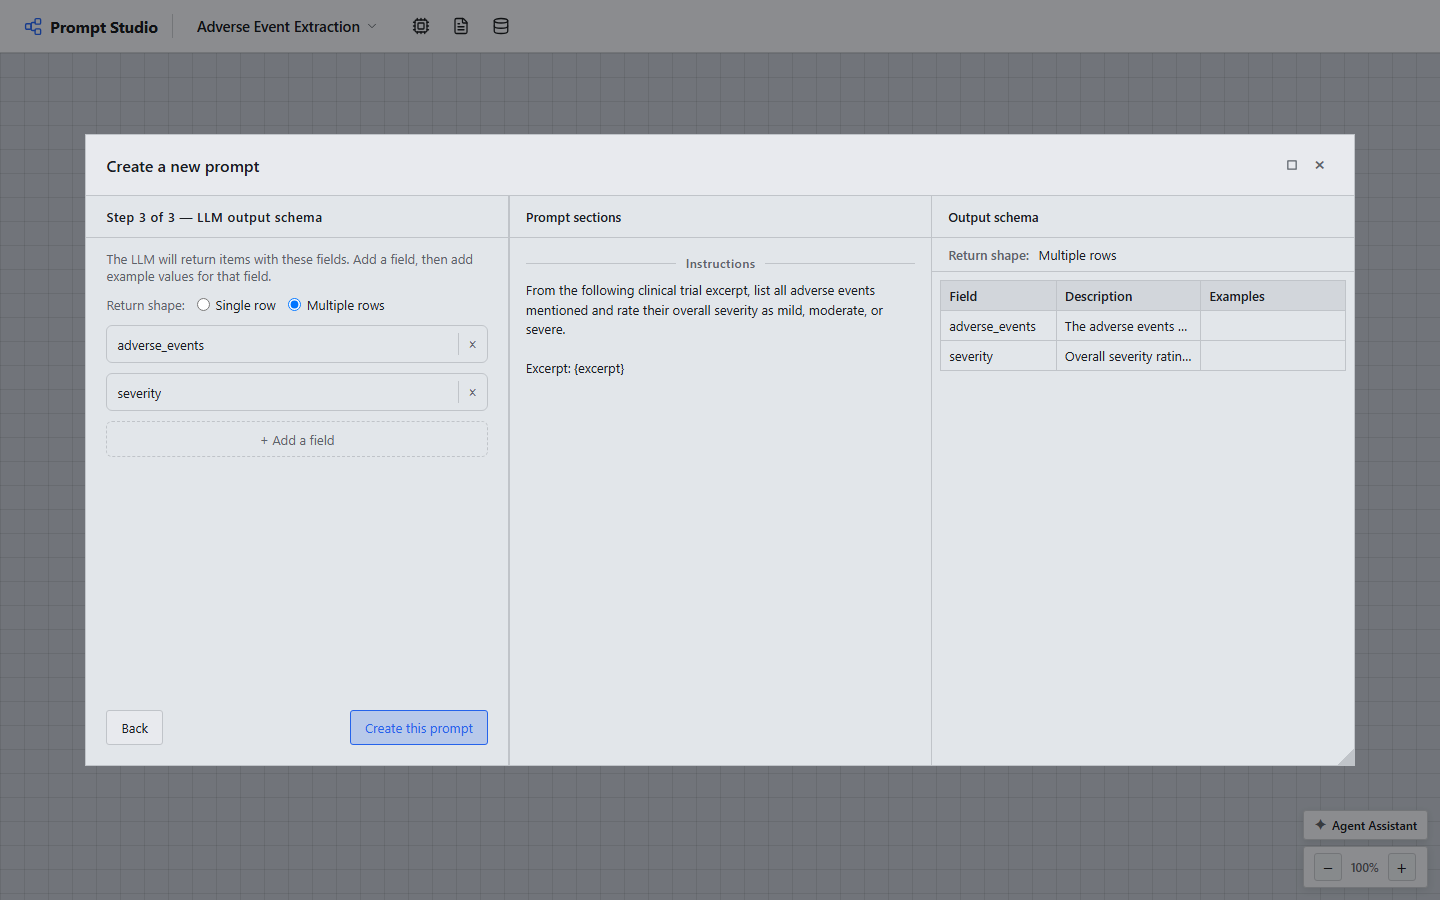Maximize the Create a new prompt dialog
This screenshot has height=900, width=1440.
click(x=1292, y=165)
